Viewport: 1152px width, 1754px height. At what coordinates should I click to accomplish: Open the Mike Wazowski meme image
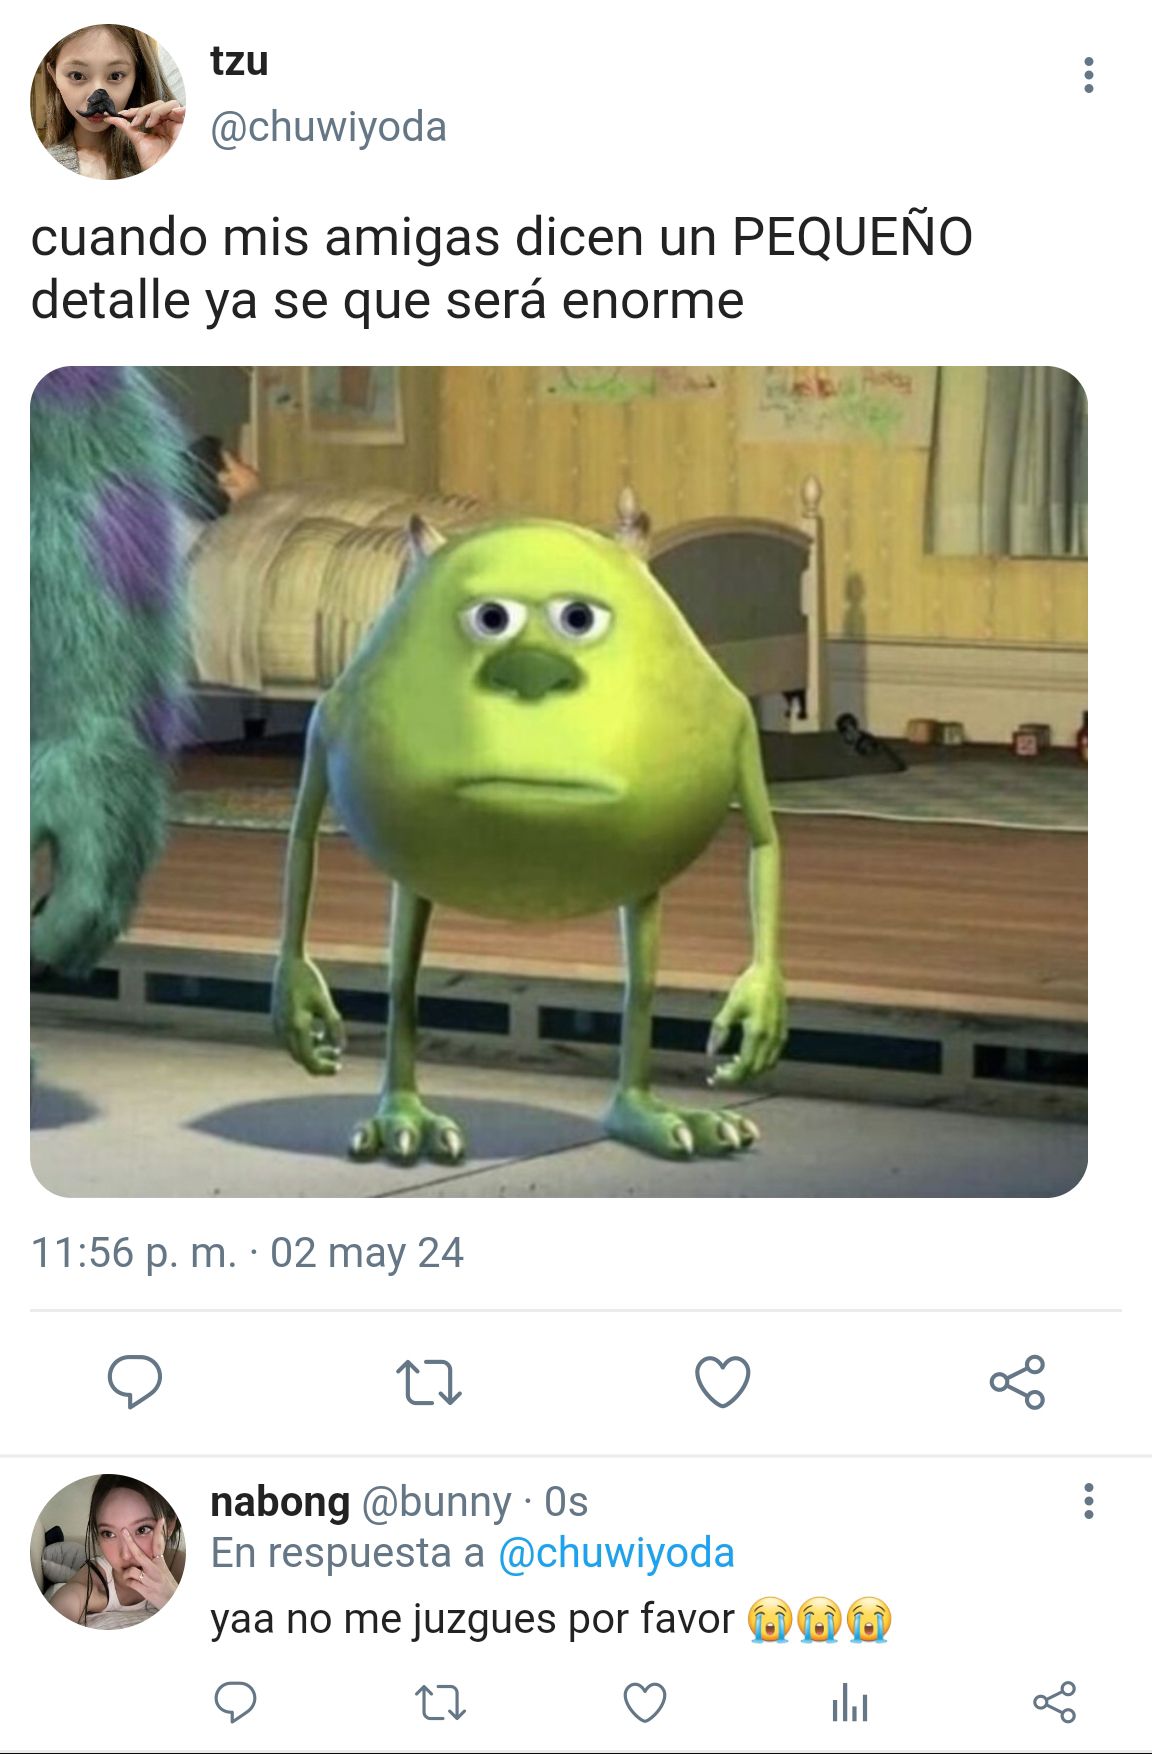tap(559, 782)
